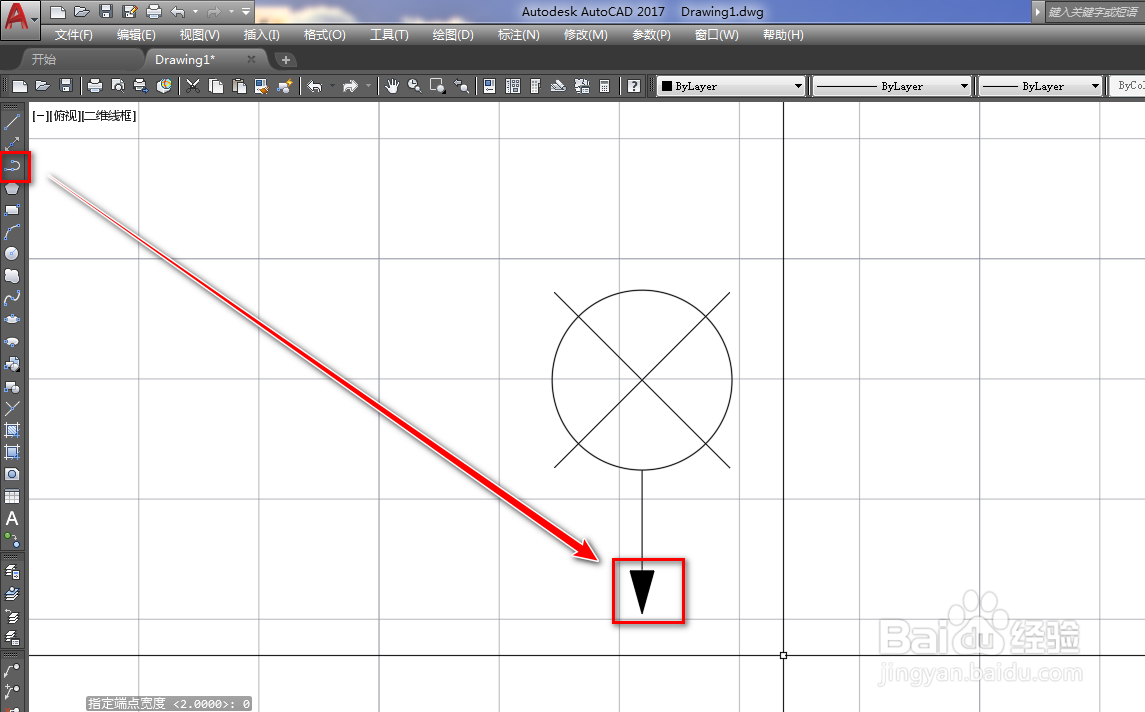Click Cut in the standard toolbar

(193, 86)
